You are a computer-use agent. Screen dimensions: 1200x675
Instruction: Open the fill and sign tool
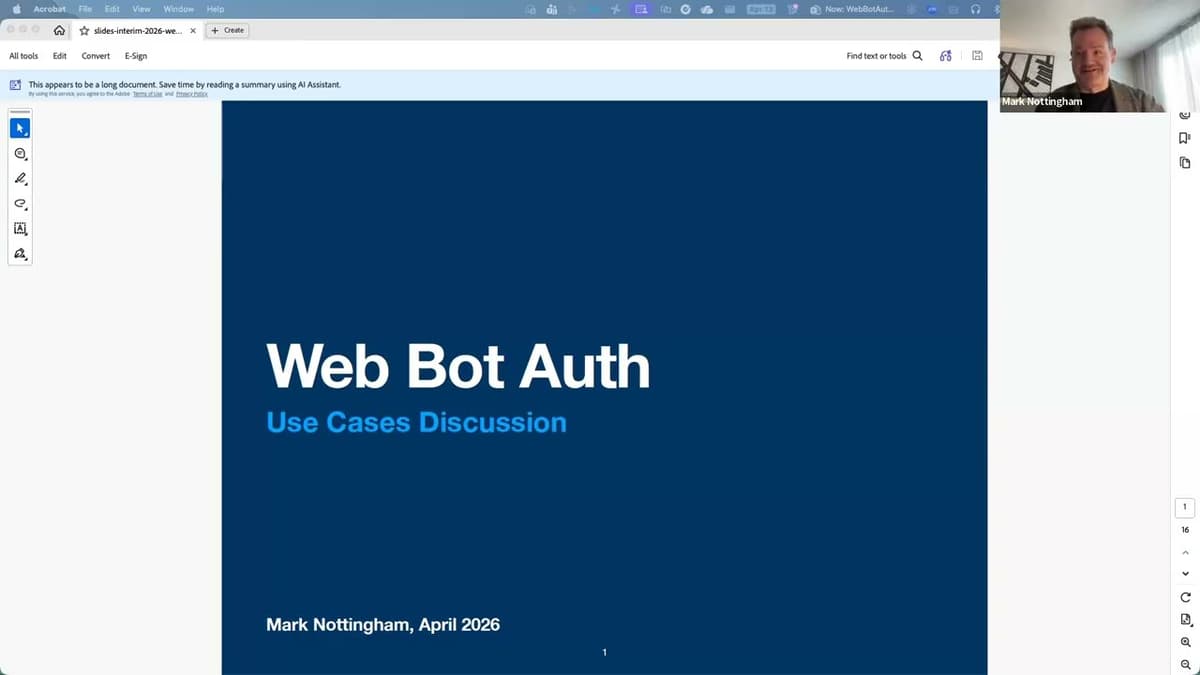(x=20, y=253)
